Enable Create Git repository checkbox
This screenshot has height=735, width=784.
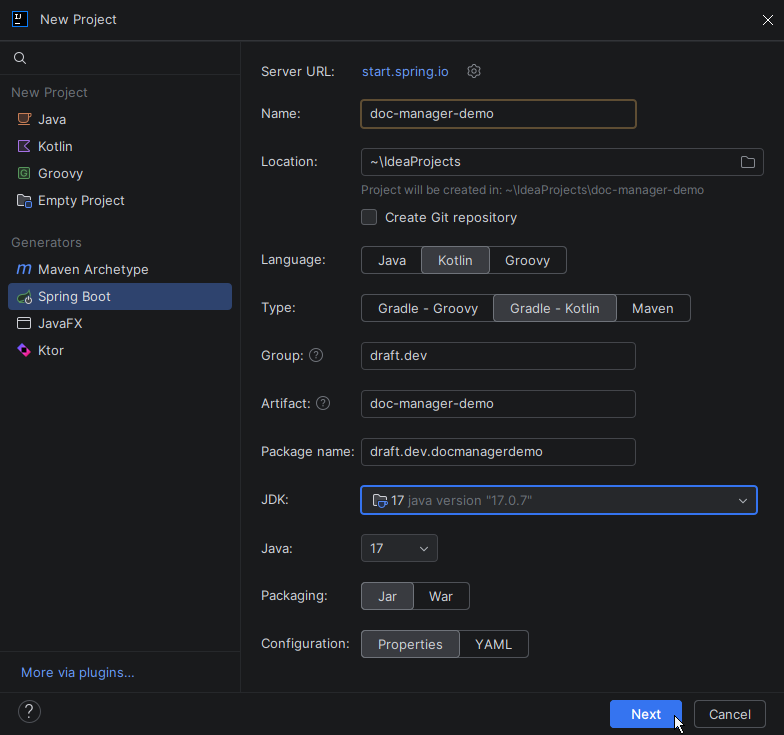369,218
